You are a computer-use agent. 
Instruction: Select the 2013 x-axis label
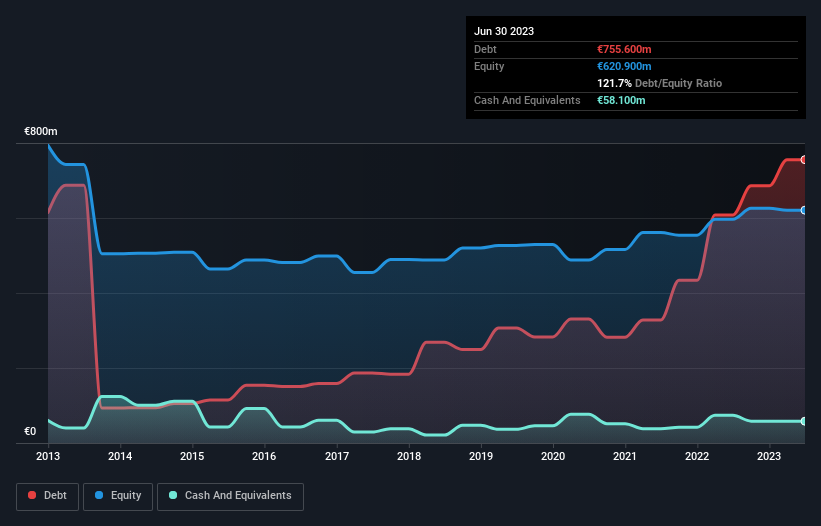coord(48,456)
